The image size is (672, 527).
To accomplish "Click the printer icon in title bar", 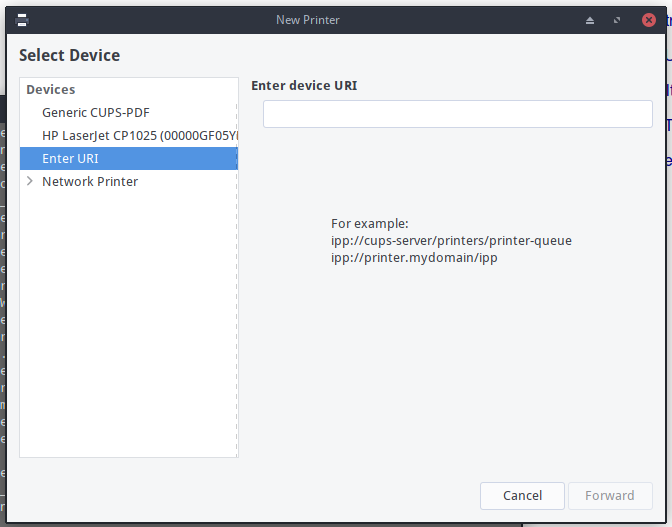I will coord(22,20).
